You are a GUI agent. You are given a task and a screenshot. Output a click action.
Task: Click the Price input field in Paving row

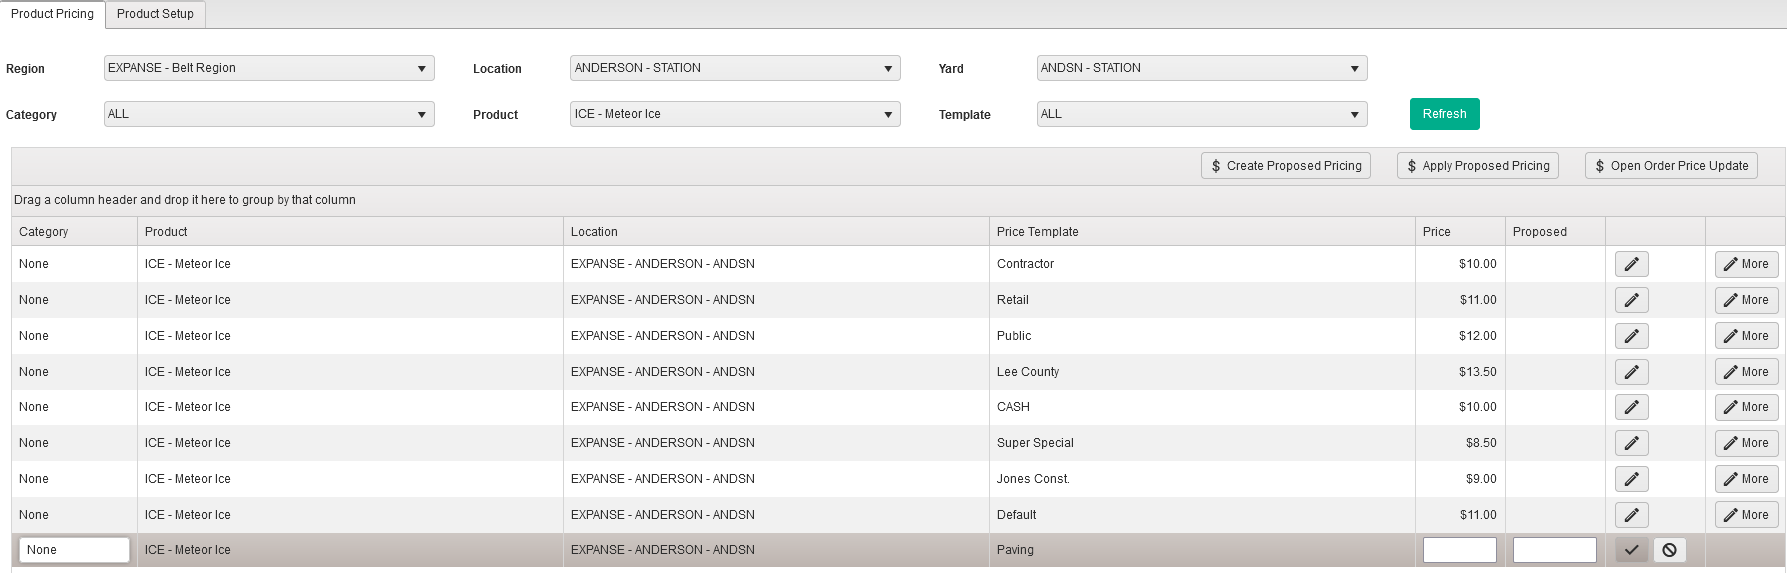[1459, 550]
